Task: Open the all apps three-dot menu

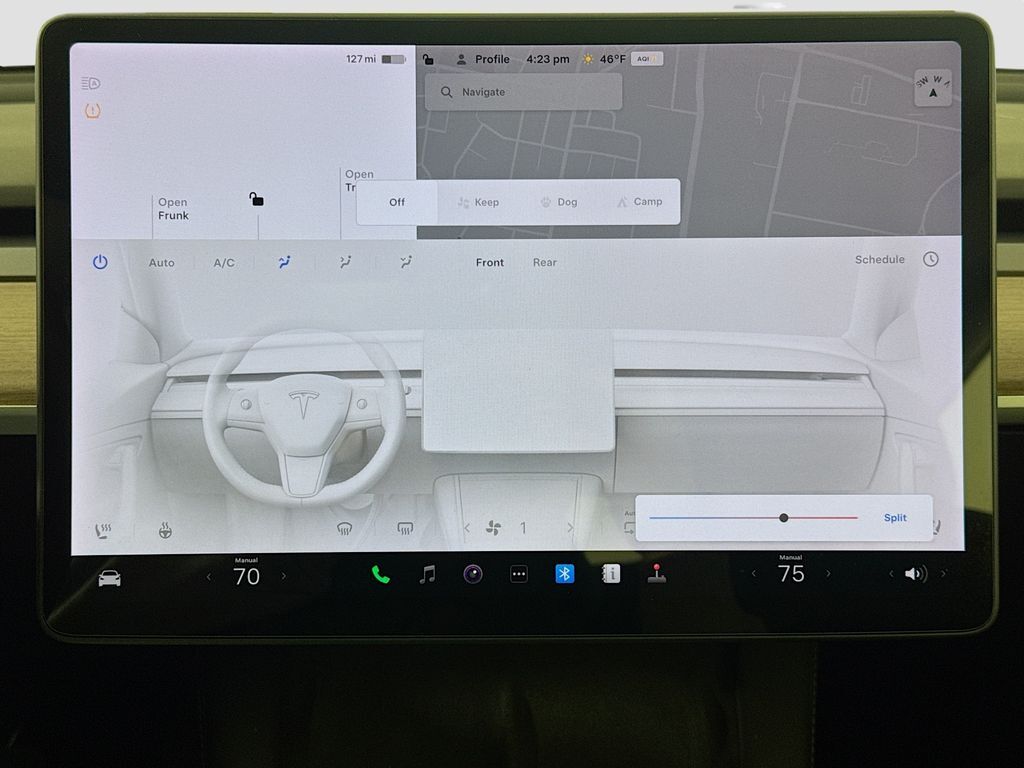Action: click(519, 574)
